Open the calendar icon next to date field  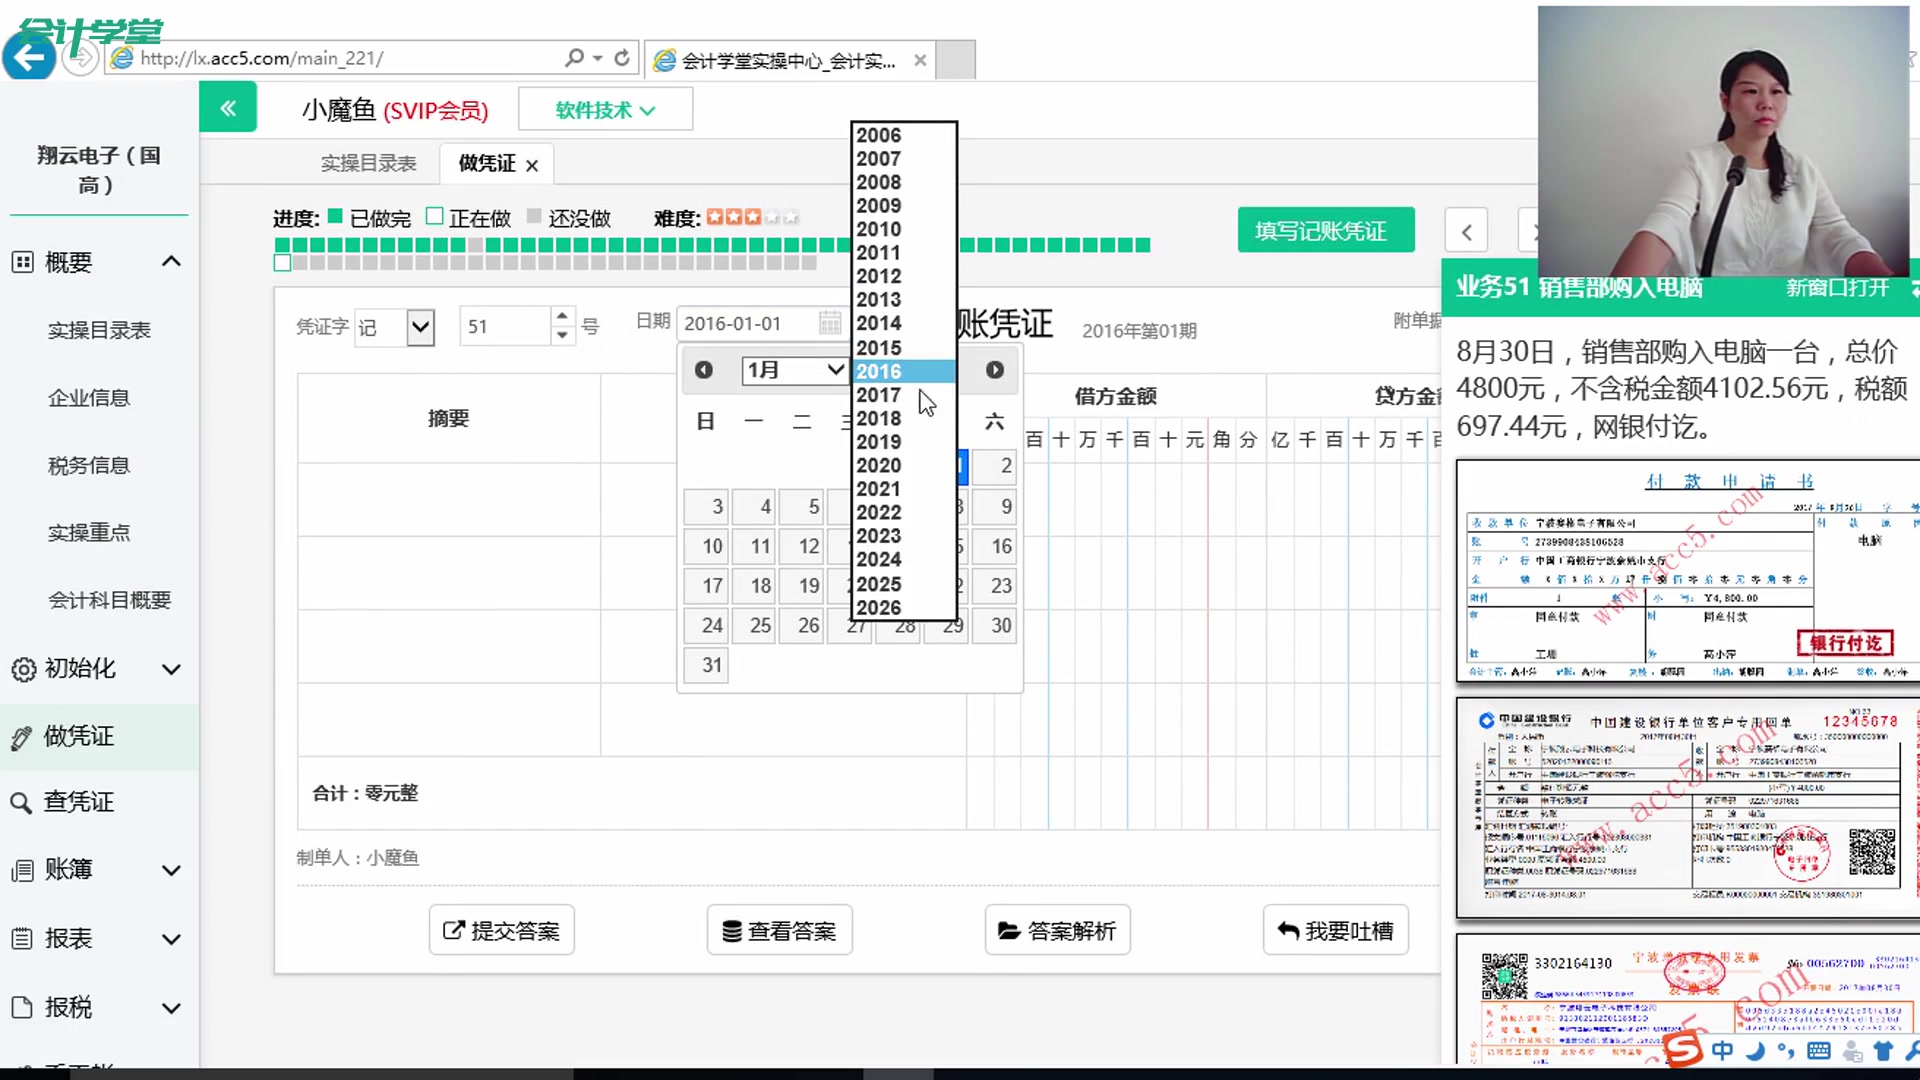tap(830, 322)
